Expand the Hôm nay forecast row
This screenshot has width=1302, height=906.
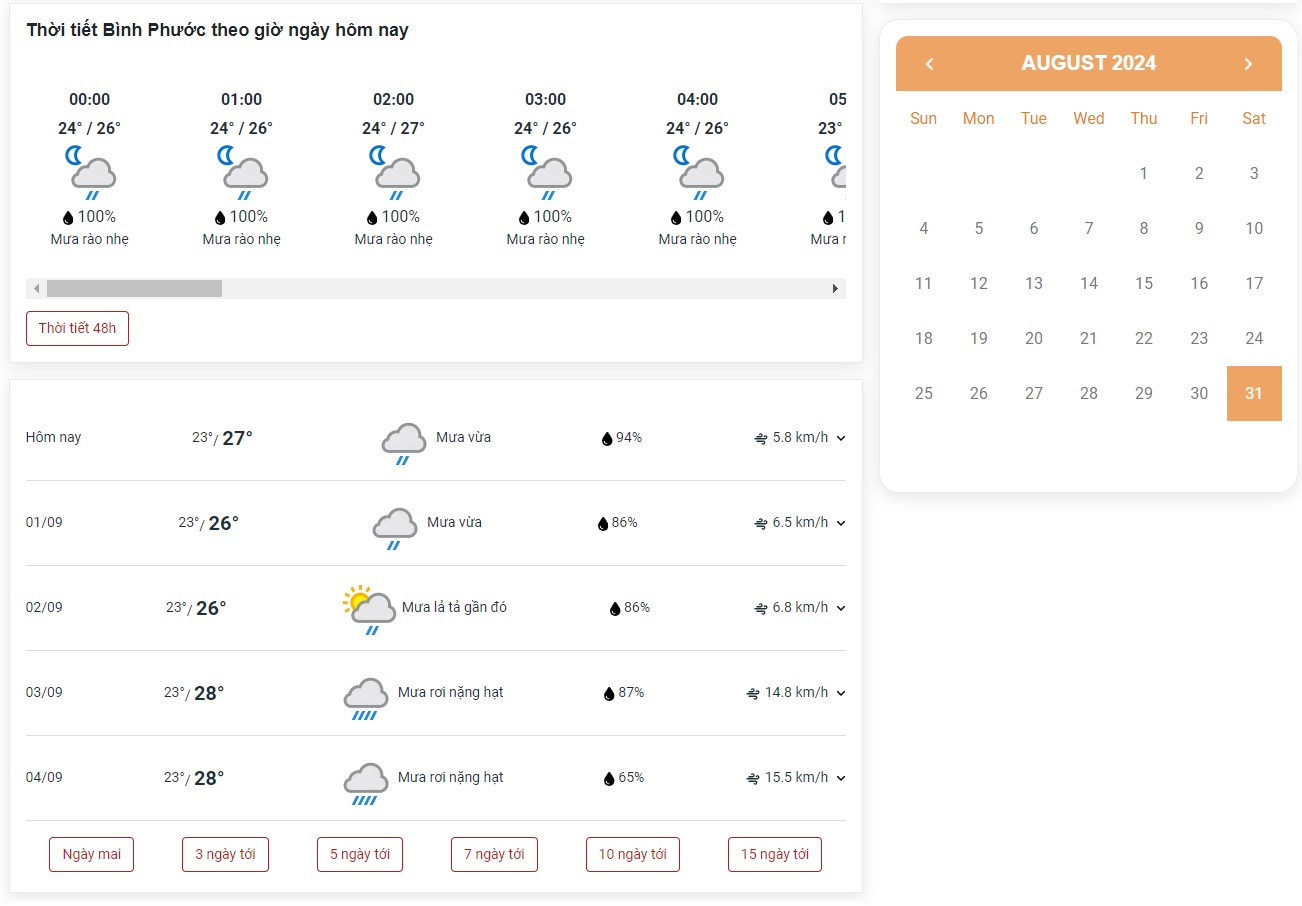pos(841,438)
